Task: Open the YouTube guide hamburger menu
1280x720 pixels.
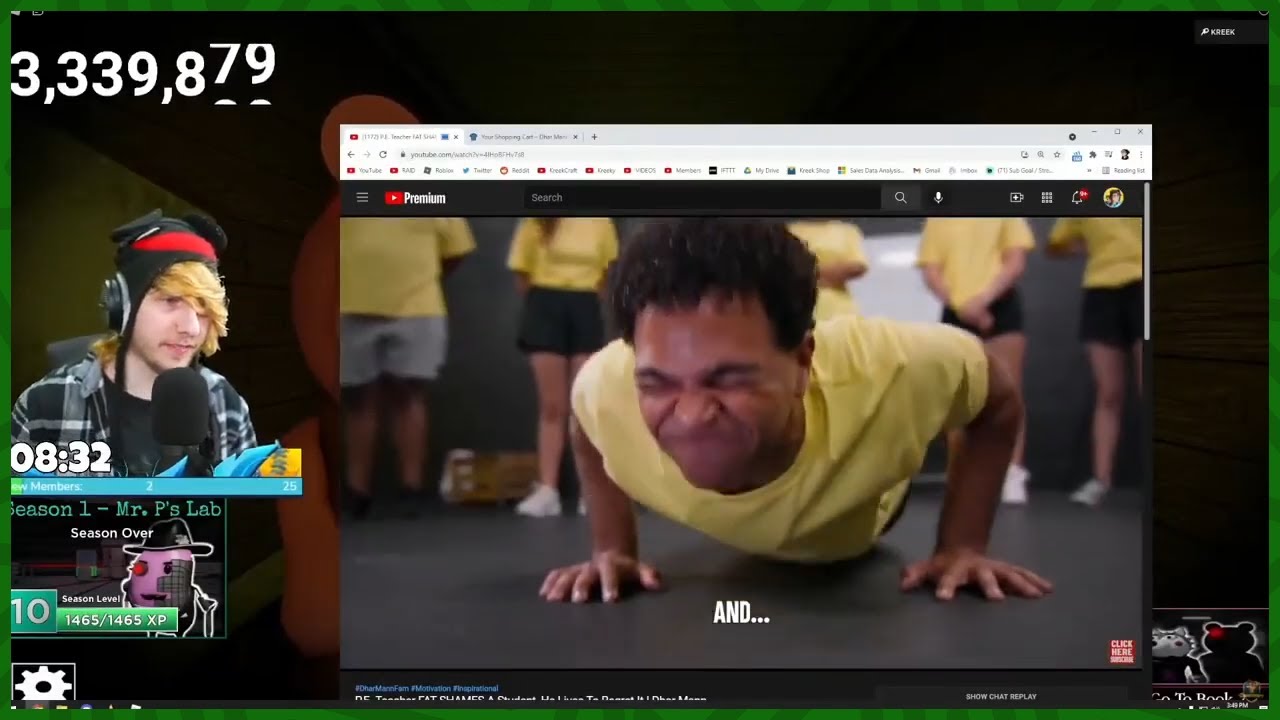Action: (x=362, y=198)
